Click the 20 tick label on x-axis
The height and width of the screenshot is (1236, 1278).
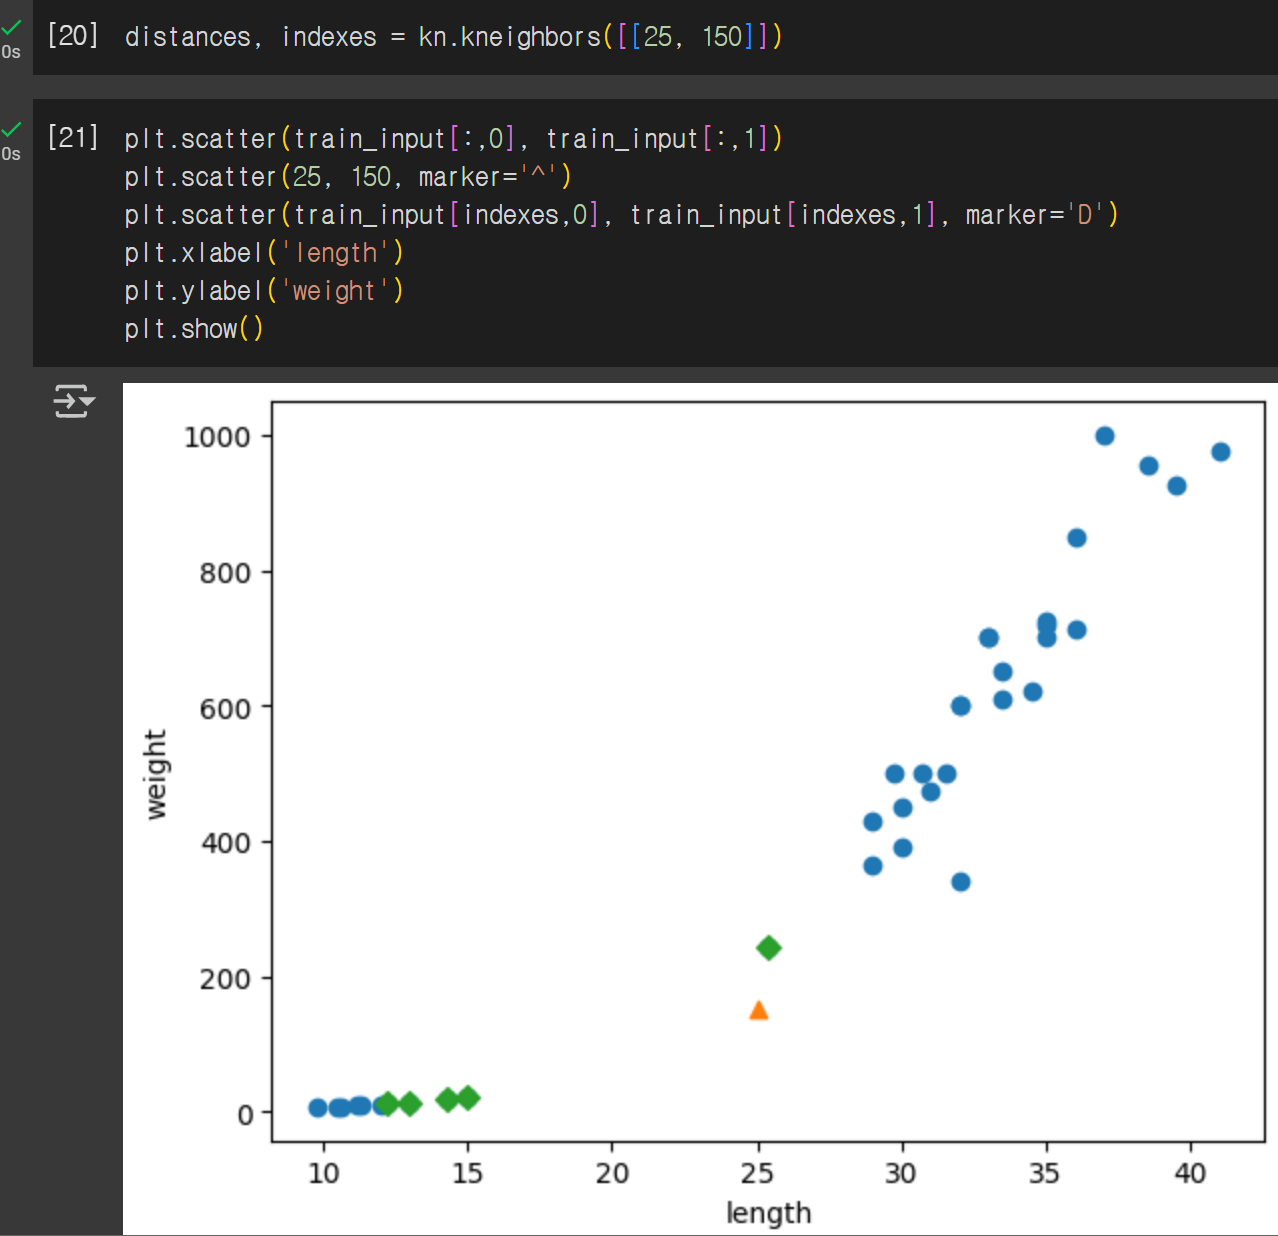click(612, 1172)
